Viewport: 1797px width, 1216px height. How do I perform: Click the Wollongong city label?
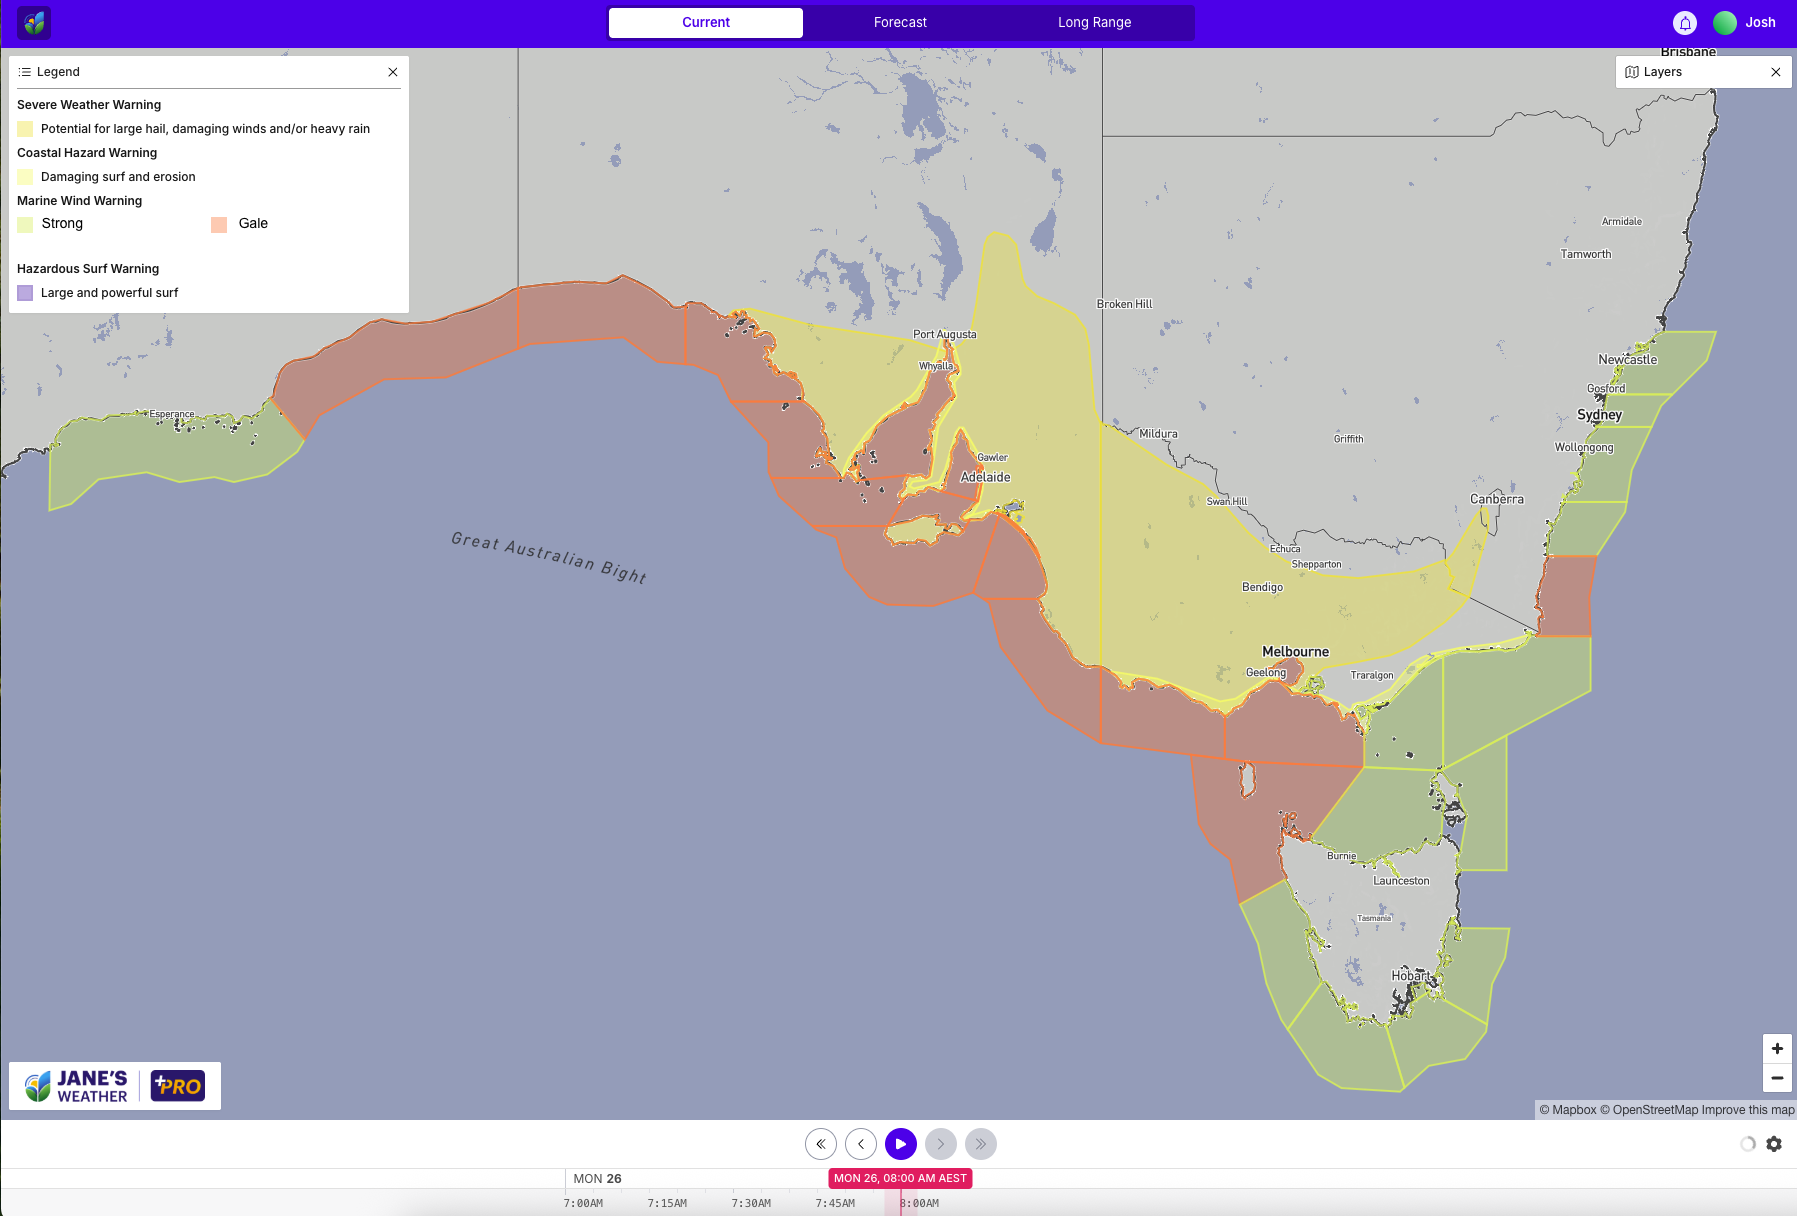click(1584, 448)
